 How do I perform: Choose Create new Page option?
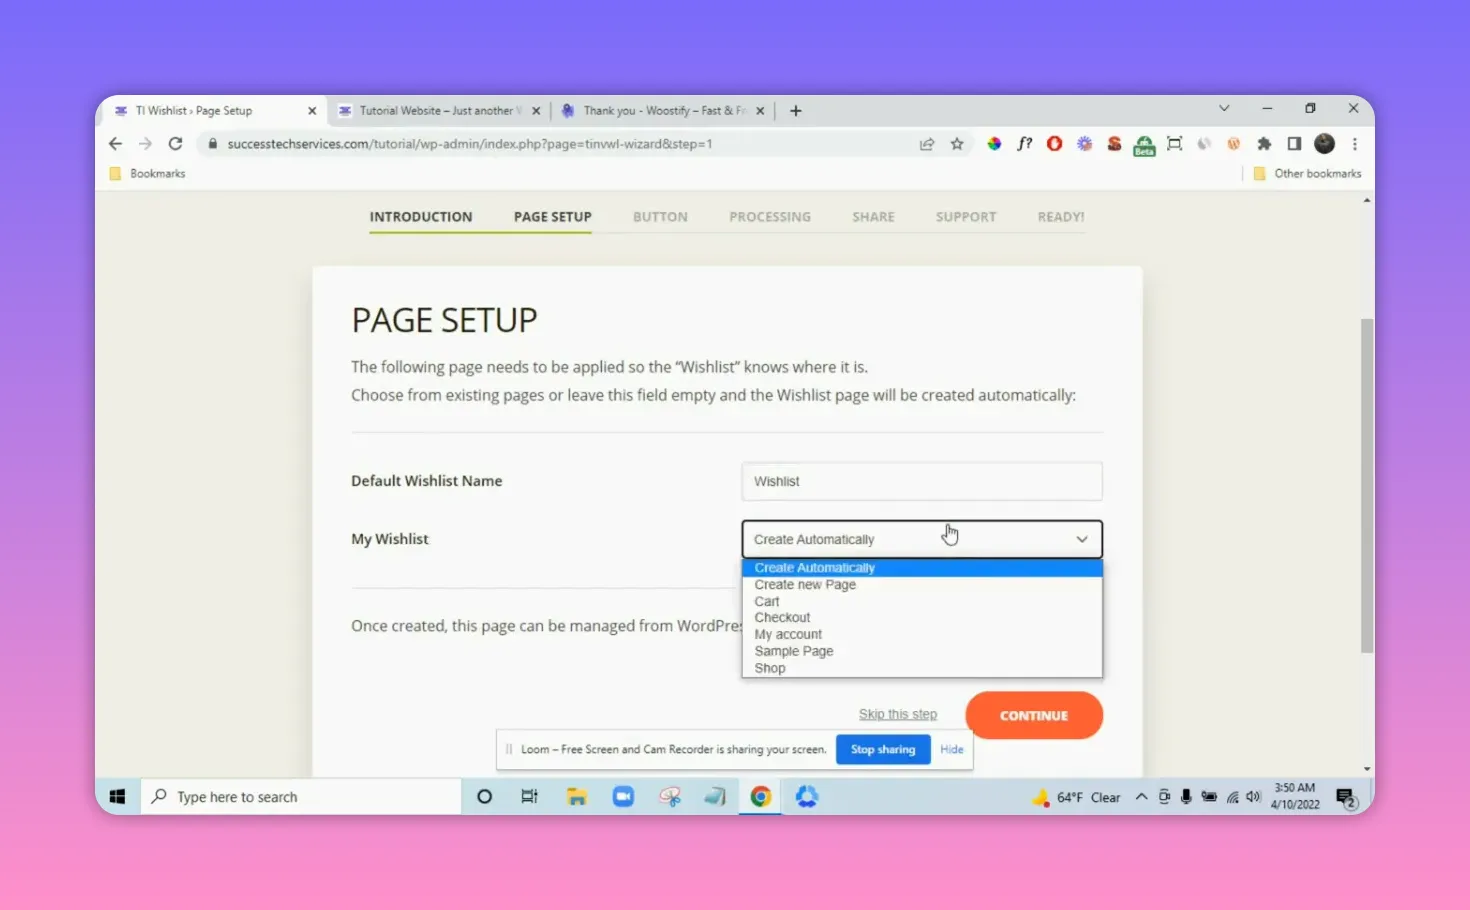click(x=805, y=584)
